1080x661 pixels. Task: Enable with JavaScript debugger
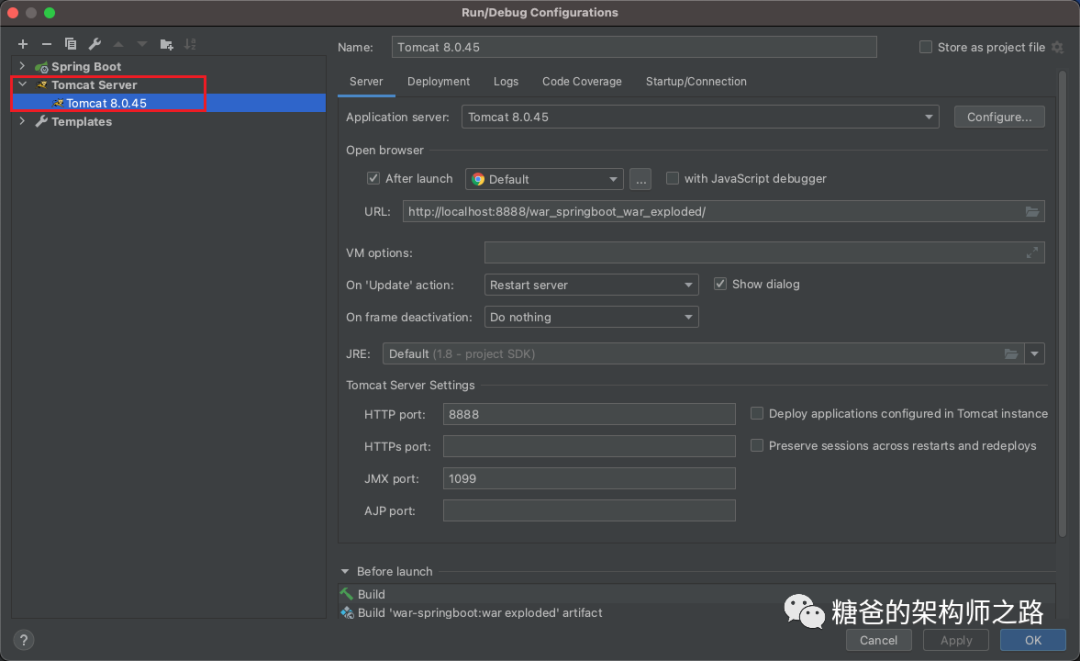pos(672,178)
